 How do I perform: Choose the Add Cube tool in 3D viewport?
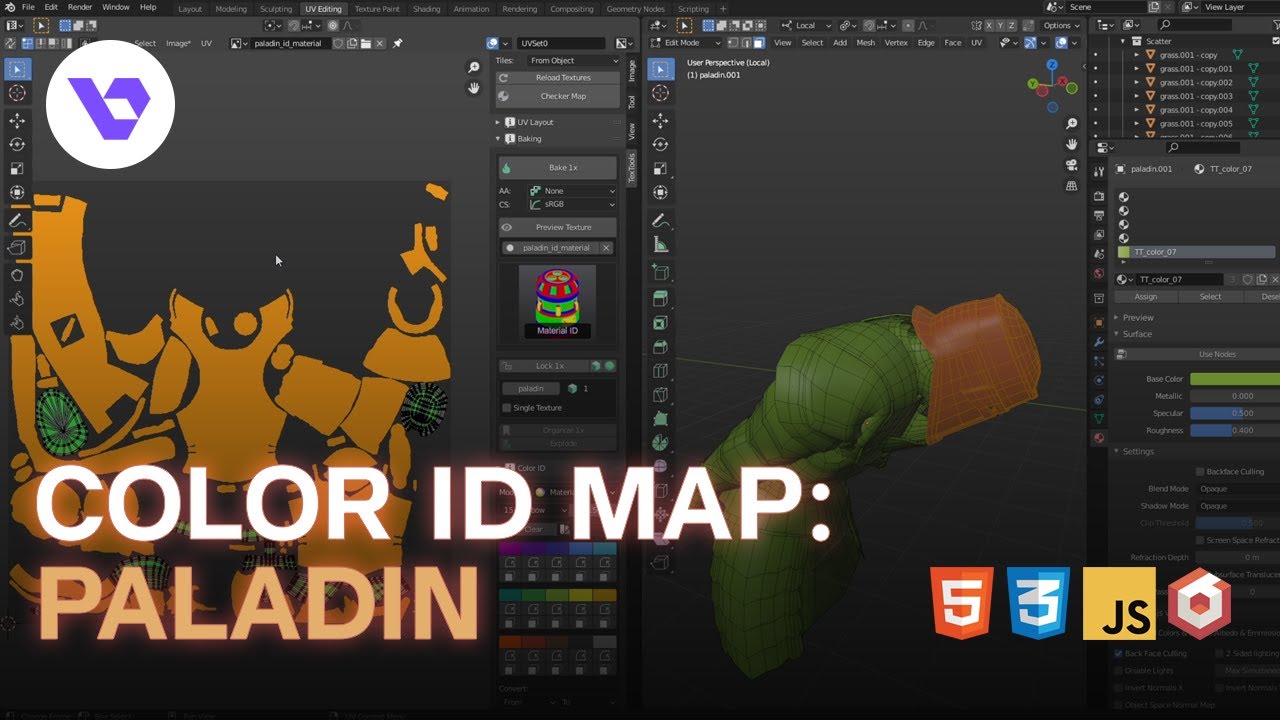click(x=660, y=272)
